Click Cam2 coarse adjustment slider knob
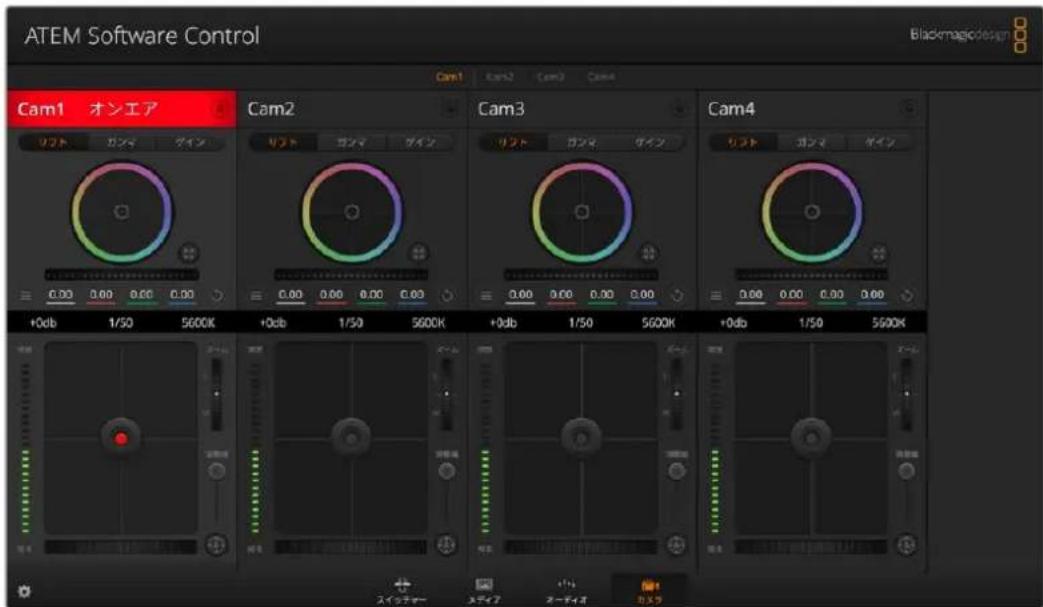This screenshot has height=607, width=1043. coord(446,471)
